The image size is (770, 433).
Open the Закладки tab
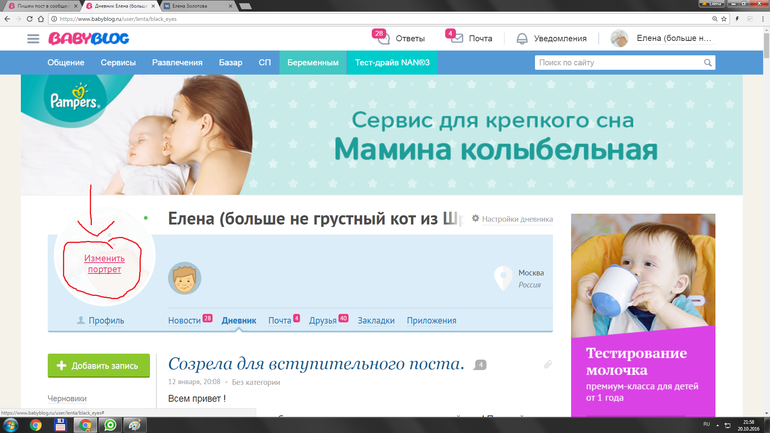point(375,320)
